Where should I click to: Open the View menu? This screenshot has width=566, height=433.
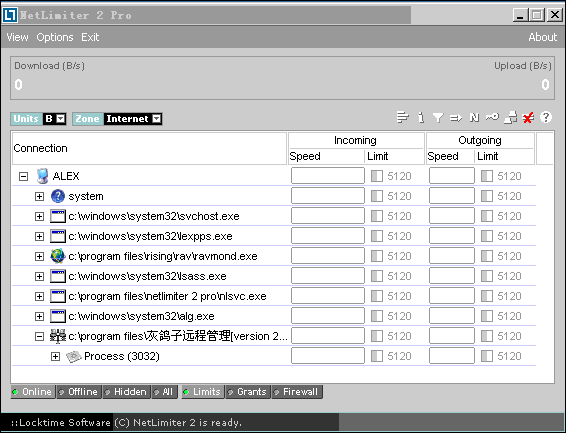pyautogui.click(x=17, y=37)
